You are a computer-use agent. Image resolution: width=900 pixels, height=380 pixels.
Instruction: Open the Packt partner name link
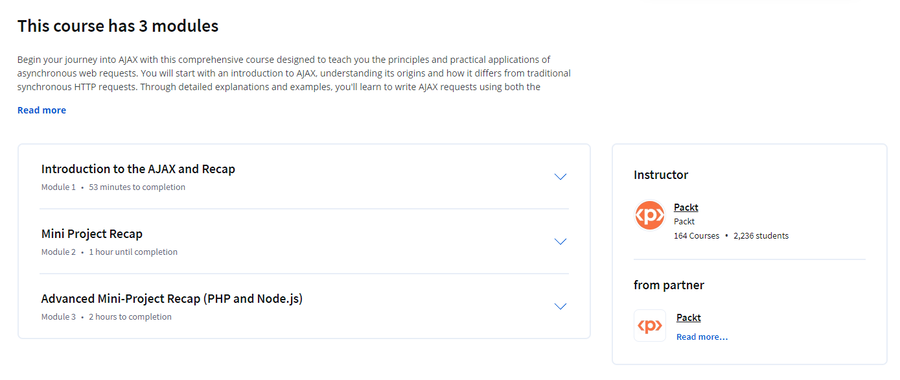689,317
